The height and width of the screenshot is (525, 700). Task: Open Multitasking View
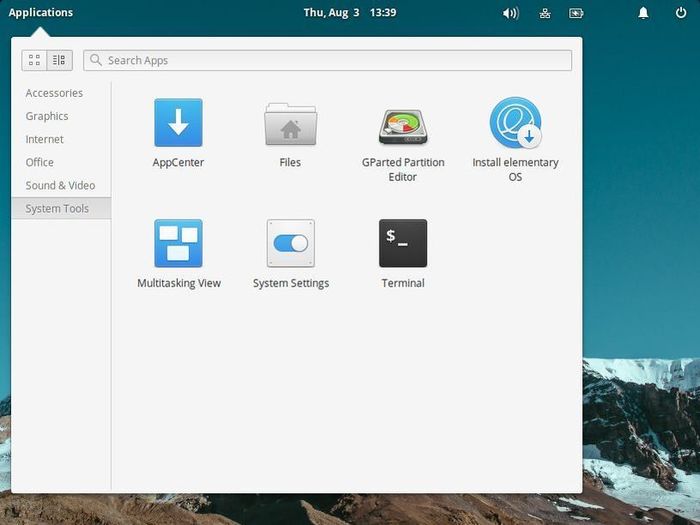tap(178, 244)
